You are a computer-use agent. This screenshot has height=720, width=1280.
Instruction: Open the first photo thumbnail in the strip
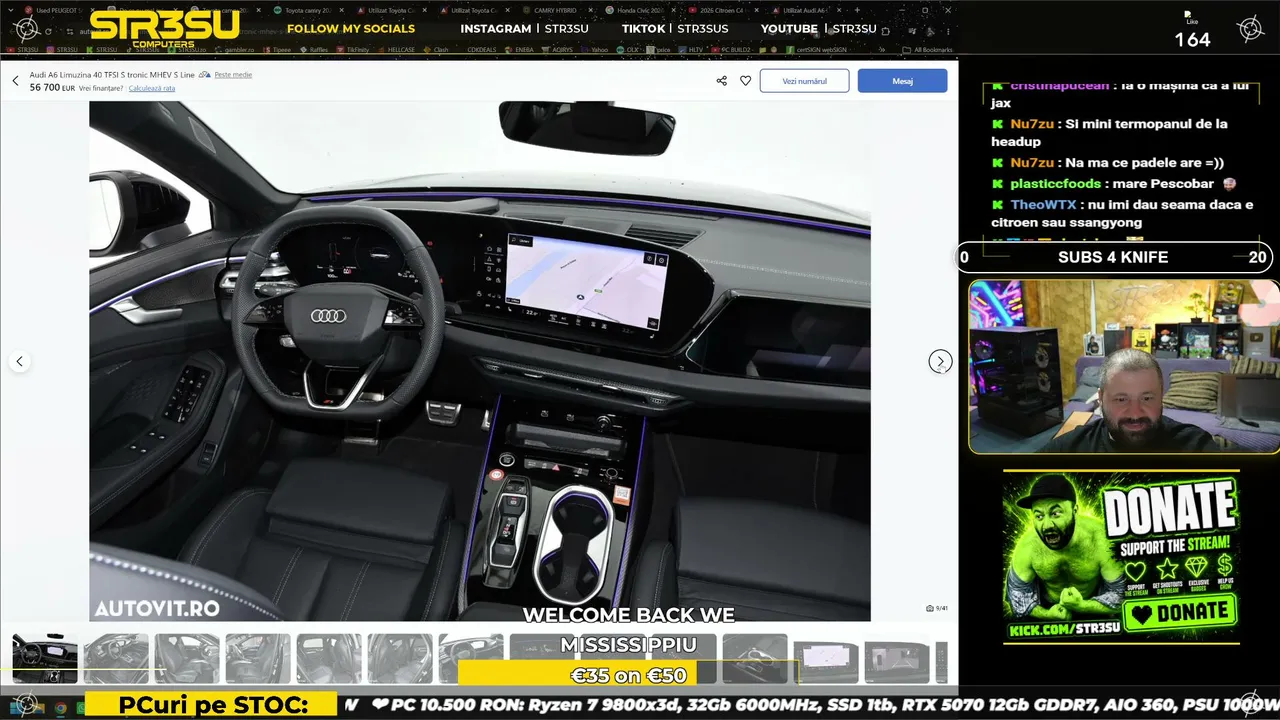coord(45,659)
